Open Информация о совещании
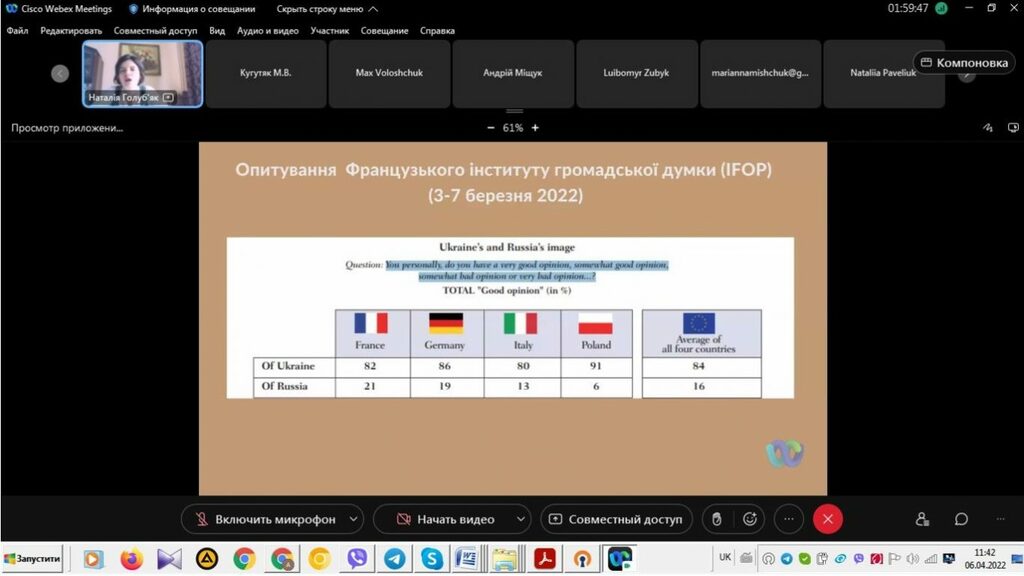 point(191,9)
